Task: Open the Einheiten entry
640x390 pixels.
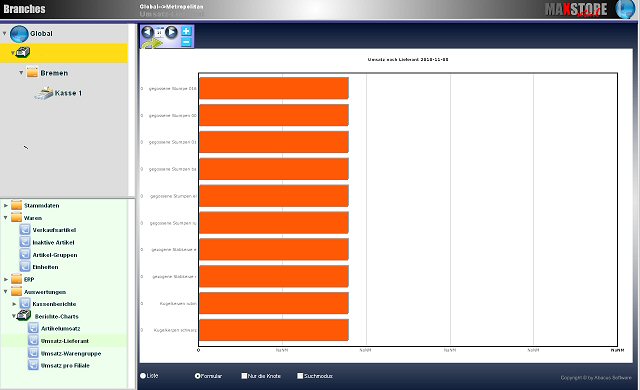Action: (x=45, y=267)
